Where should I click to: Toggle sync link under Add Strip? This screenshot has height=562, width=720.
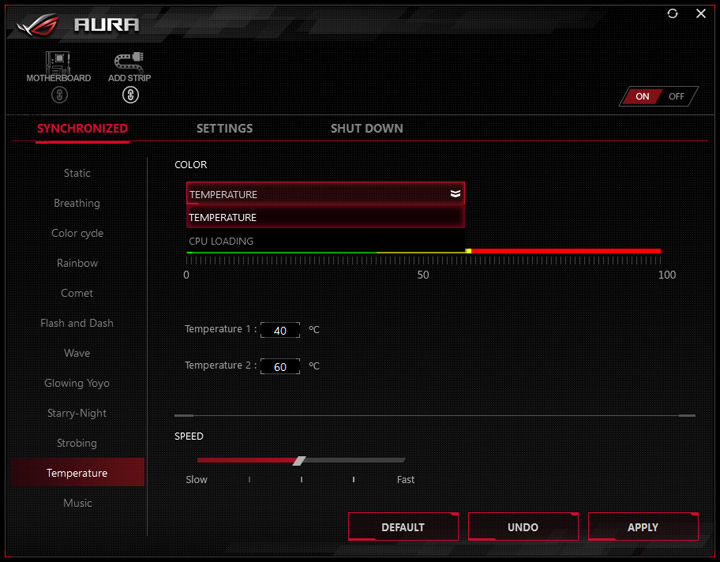coord(130,95)
